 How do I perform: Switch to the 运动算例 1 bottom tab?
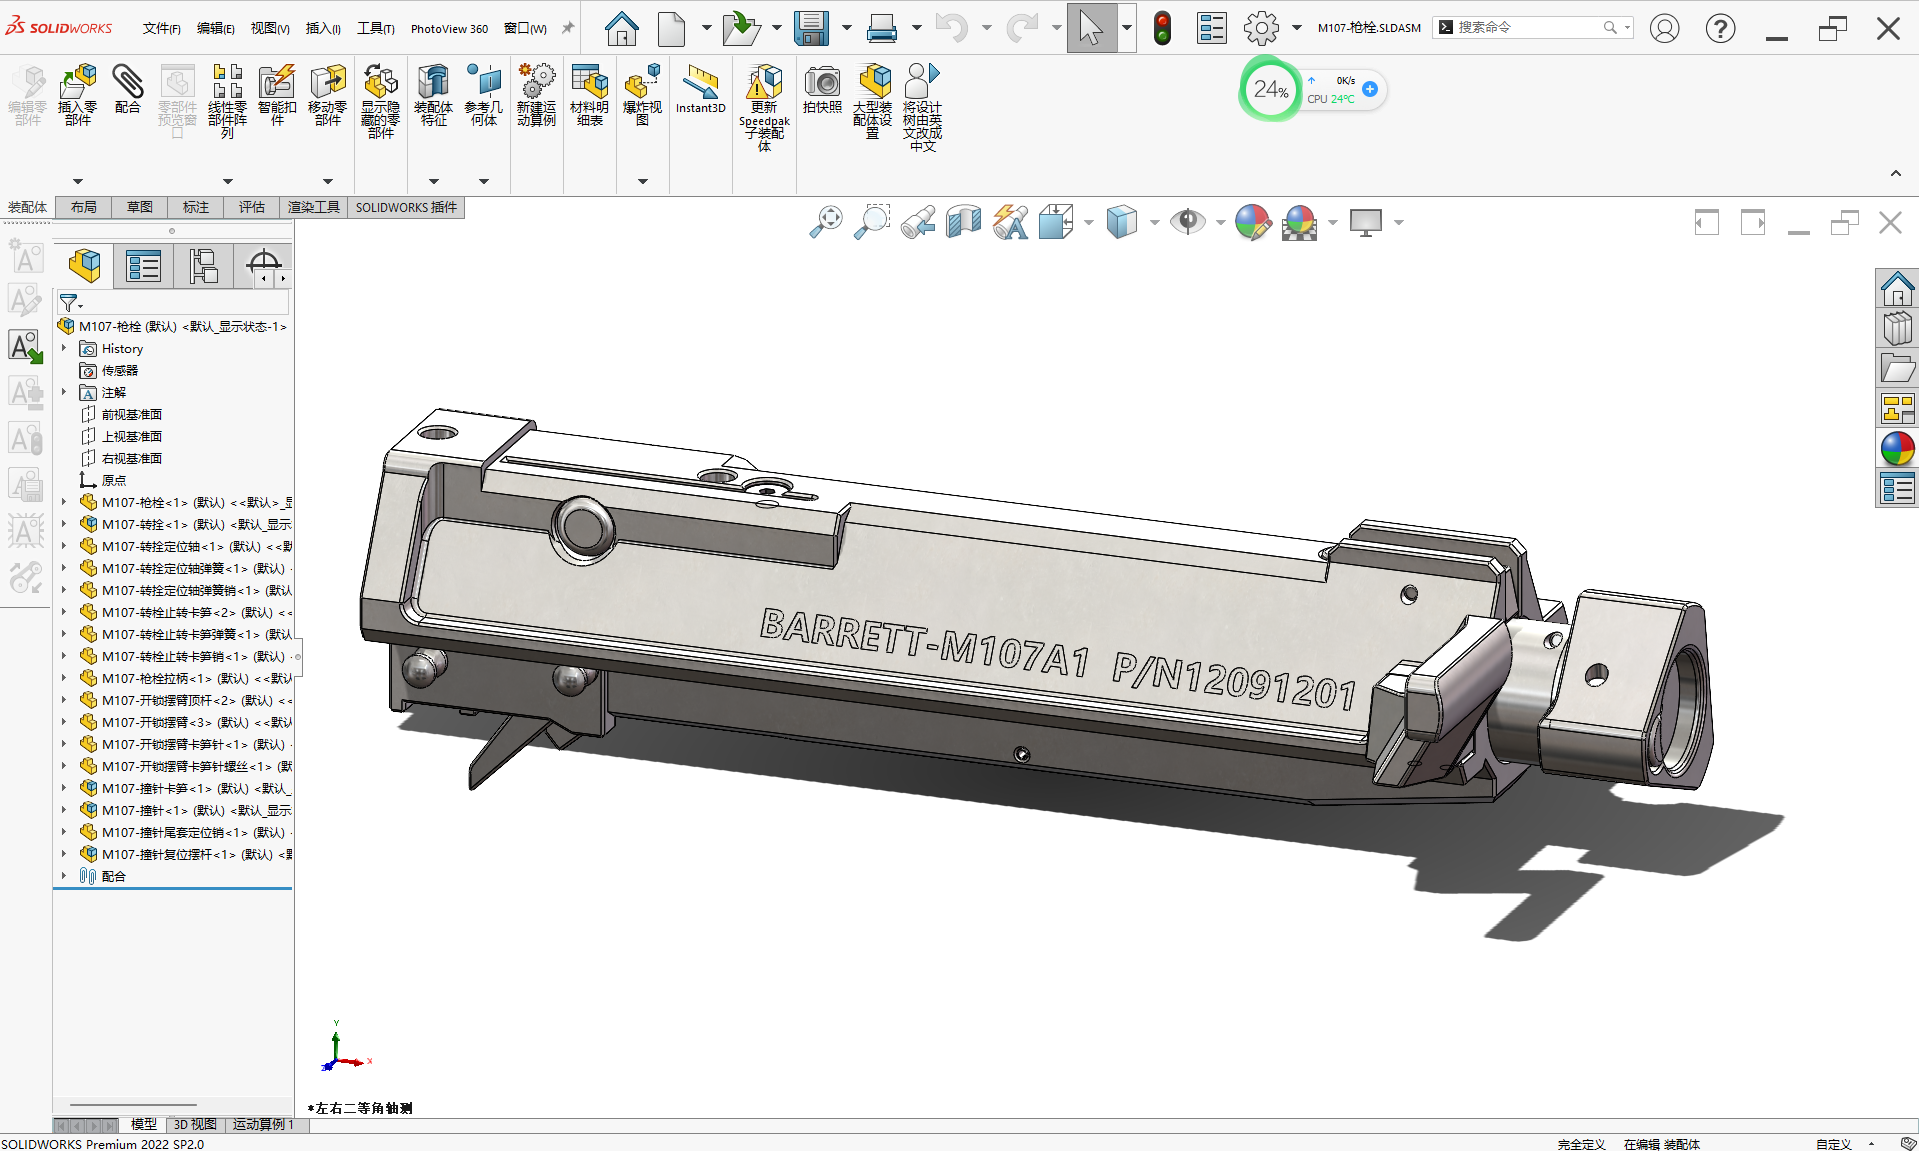coord(264,1125)
